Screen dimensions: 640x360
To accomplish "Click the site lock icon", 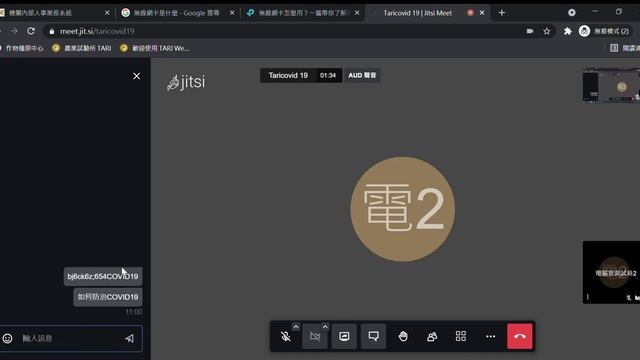I will pos(52,31).
